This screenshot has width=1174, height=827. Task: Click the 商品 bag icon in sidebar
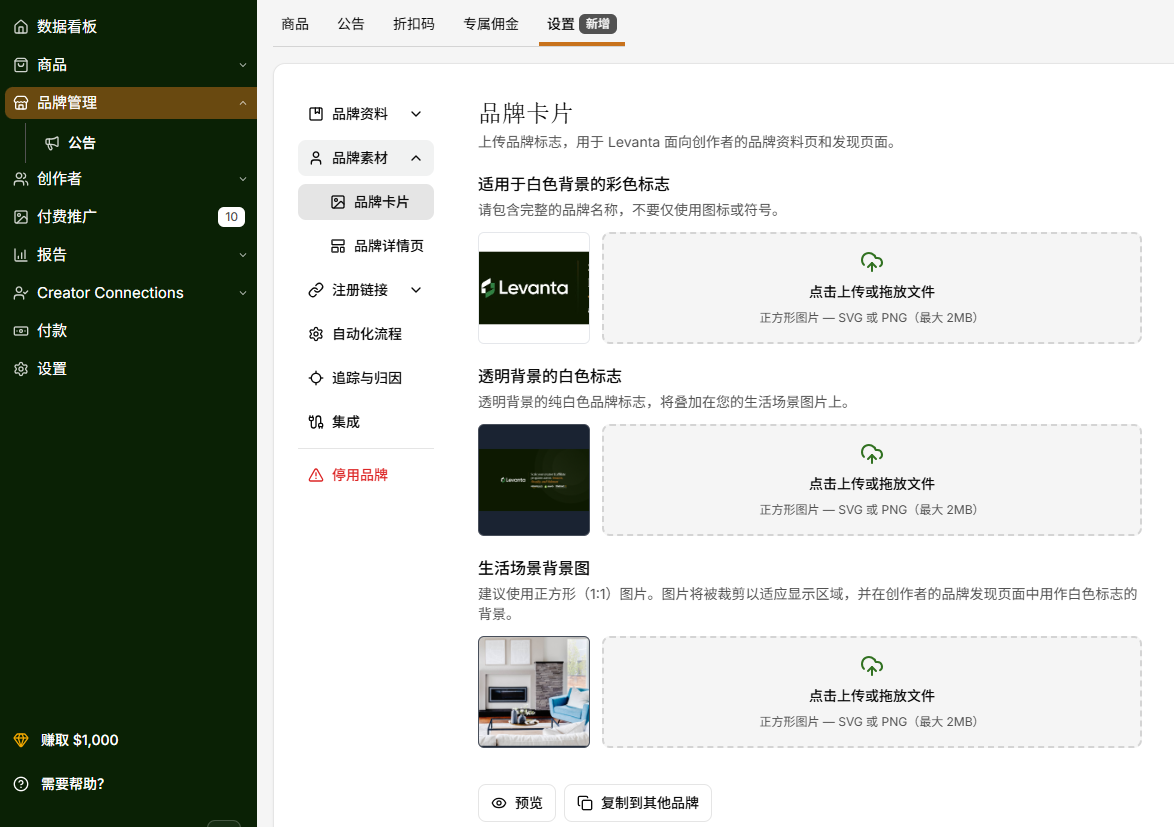coord(21,65)
